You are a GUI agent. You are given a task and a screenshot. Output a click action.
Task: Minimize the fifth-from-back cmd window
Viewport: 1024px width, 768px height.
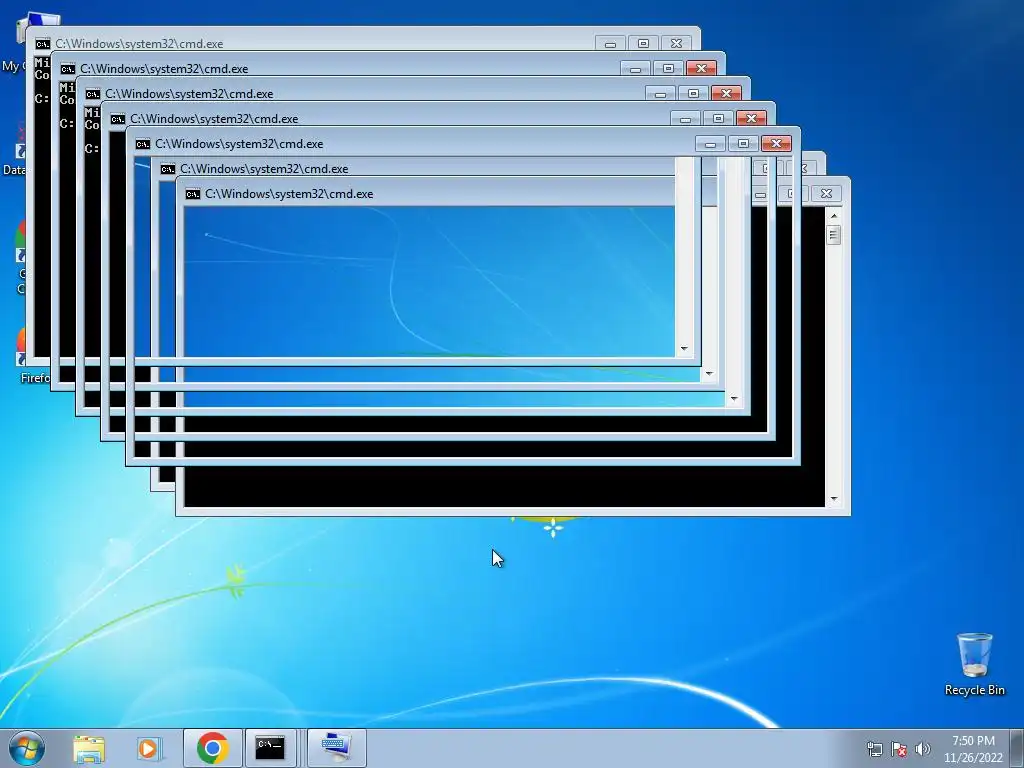pyautogui.click(x=710, y=143)
